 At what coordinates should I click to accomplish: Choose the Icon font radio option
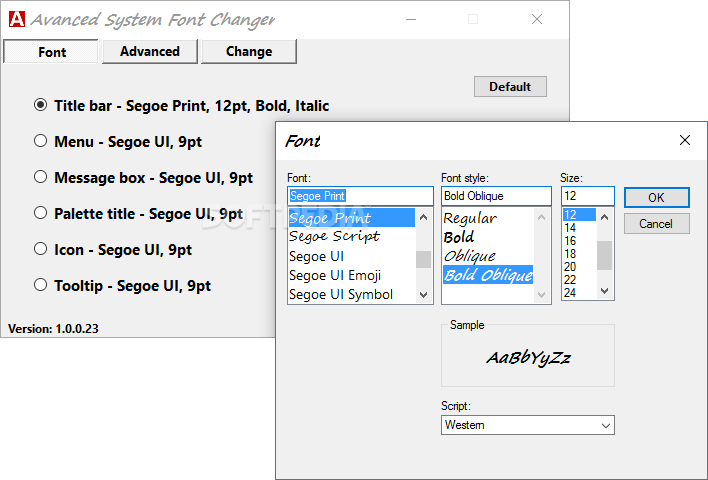click(40, 249)
